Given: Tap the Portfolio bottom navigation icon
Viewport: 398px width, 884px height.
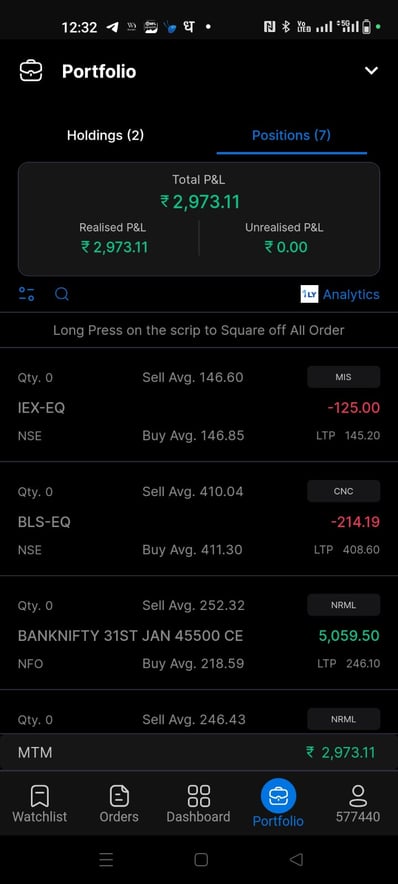Looking at the screenshot, I should click(x=278, y=795).
